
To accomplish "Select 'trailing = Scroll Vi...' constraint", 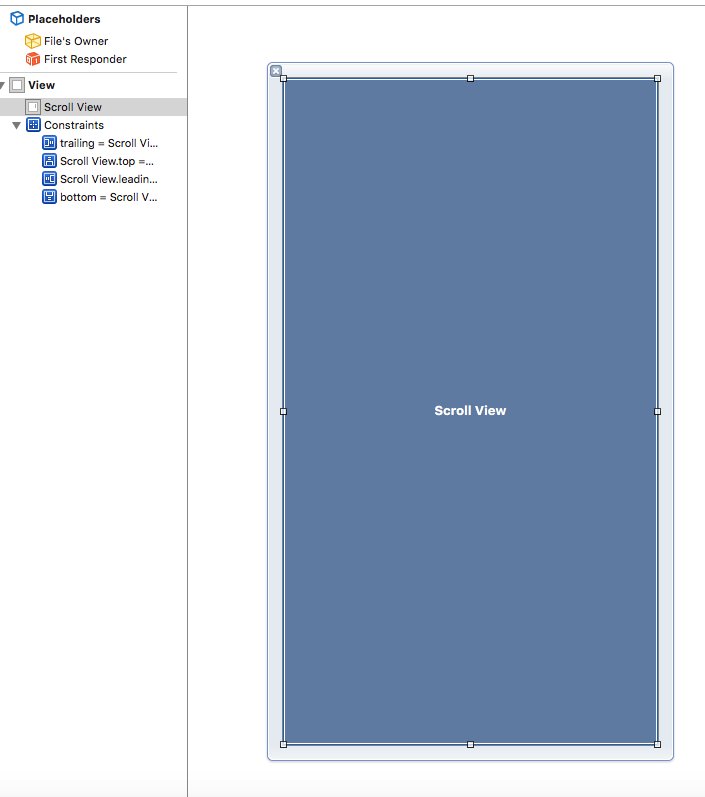I will point(109,143).
